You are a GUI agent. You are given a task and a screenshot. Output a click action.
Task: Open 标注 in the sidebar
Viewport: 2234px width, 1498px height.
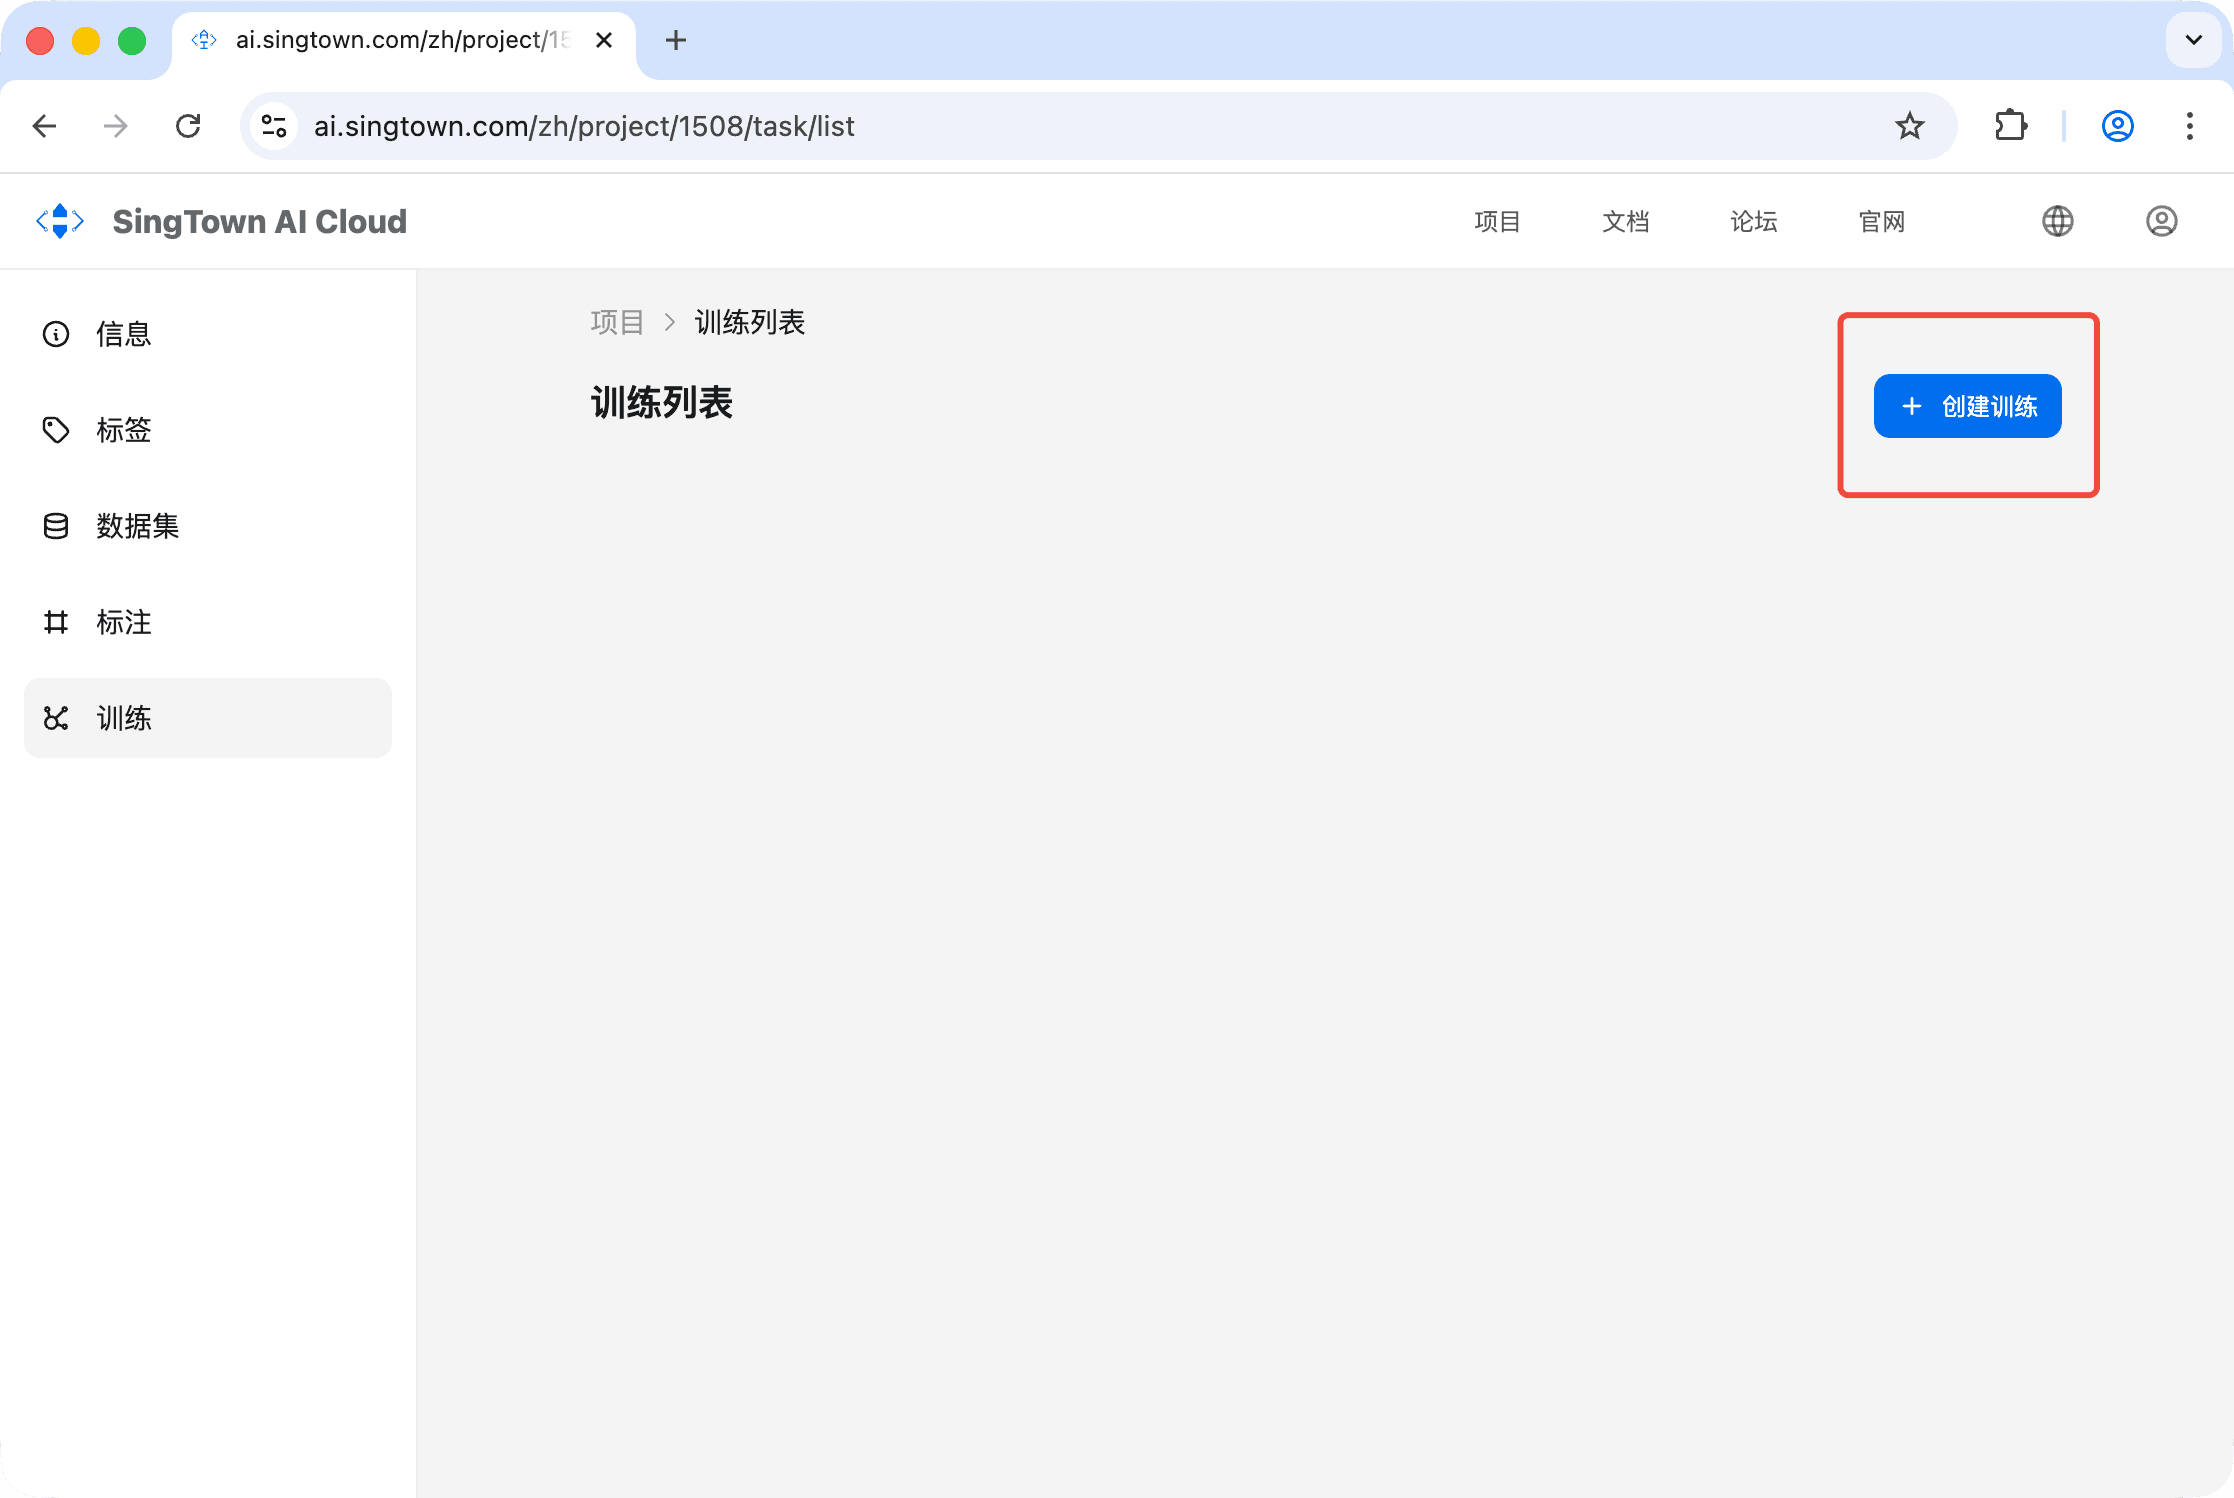pos(123,622)
